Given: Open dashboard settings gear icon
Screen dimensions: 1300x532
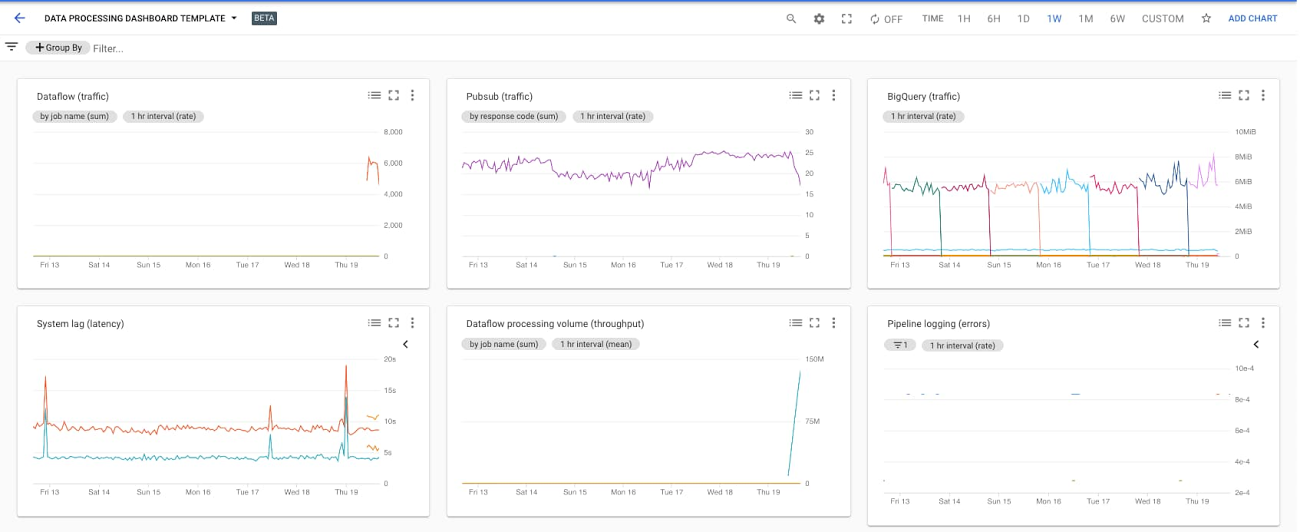Looking at the screenshot, I should pos(819,19).
